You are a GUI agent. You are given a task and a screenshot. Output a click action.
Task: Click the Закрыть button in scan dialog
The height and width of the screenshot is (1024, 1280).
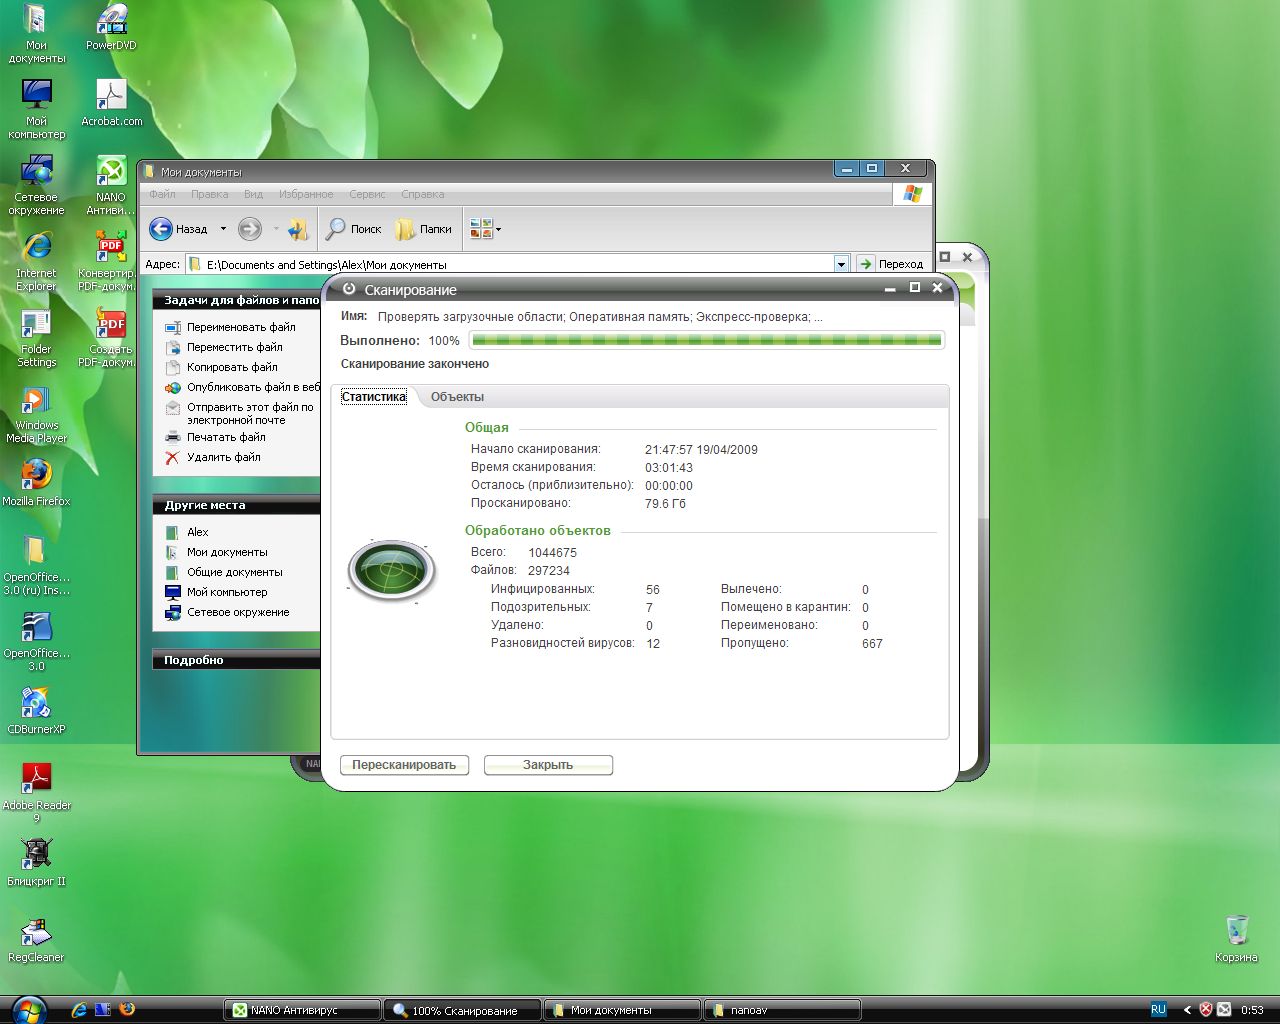click(548, 765)
